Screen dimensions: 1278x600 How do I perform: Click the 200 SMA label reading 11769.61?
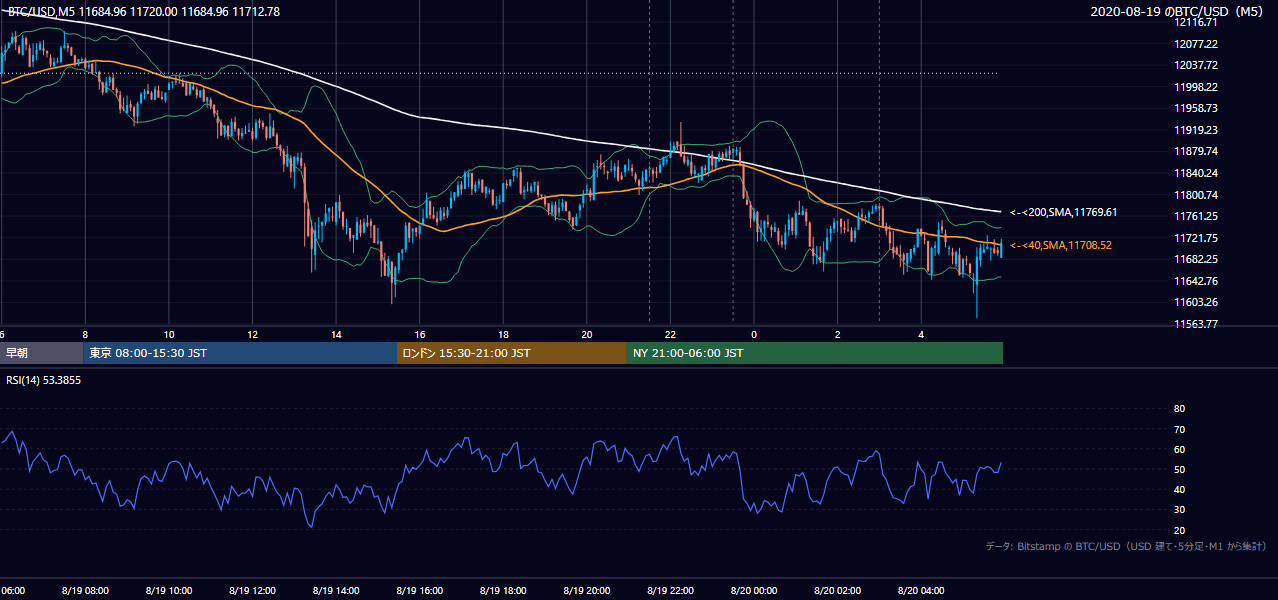coord(1063,212)
